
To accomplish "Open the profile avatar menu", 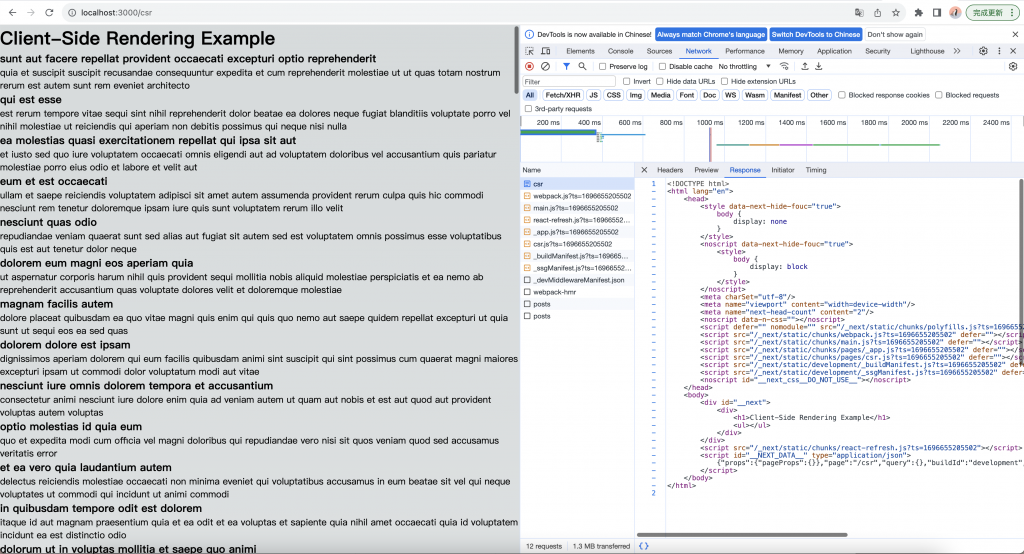I will tap(955, 12).
